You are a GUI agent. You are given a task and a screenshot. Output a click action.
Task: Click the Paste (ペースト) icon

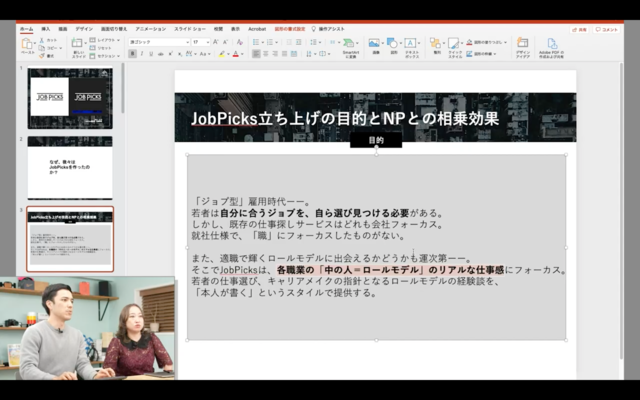27,46
